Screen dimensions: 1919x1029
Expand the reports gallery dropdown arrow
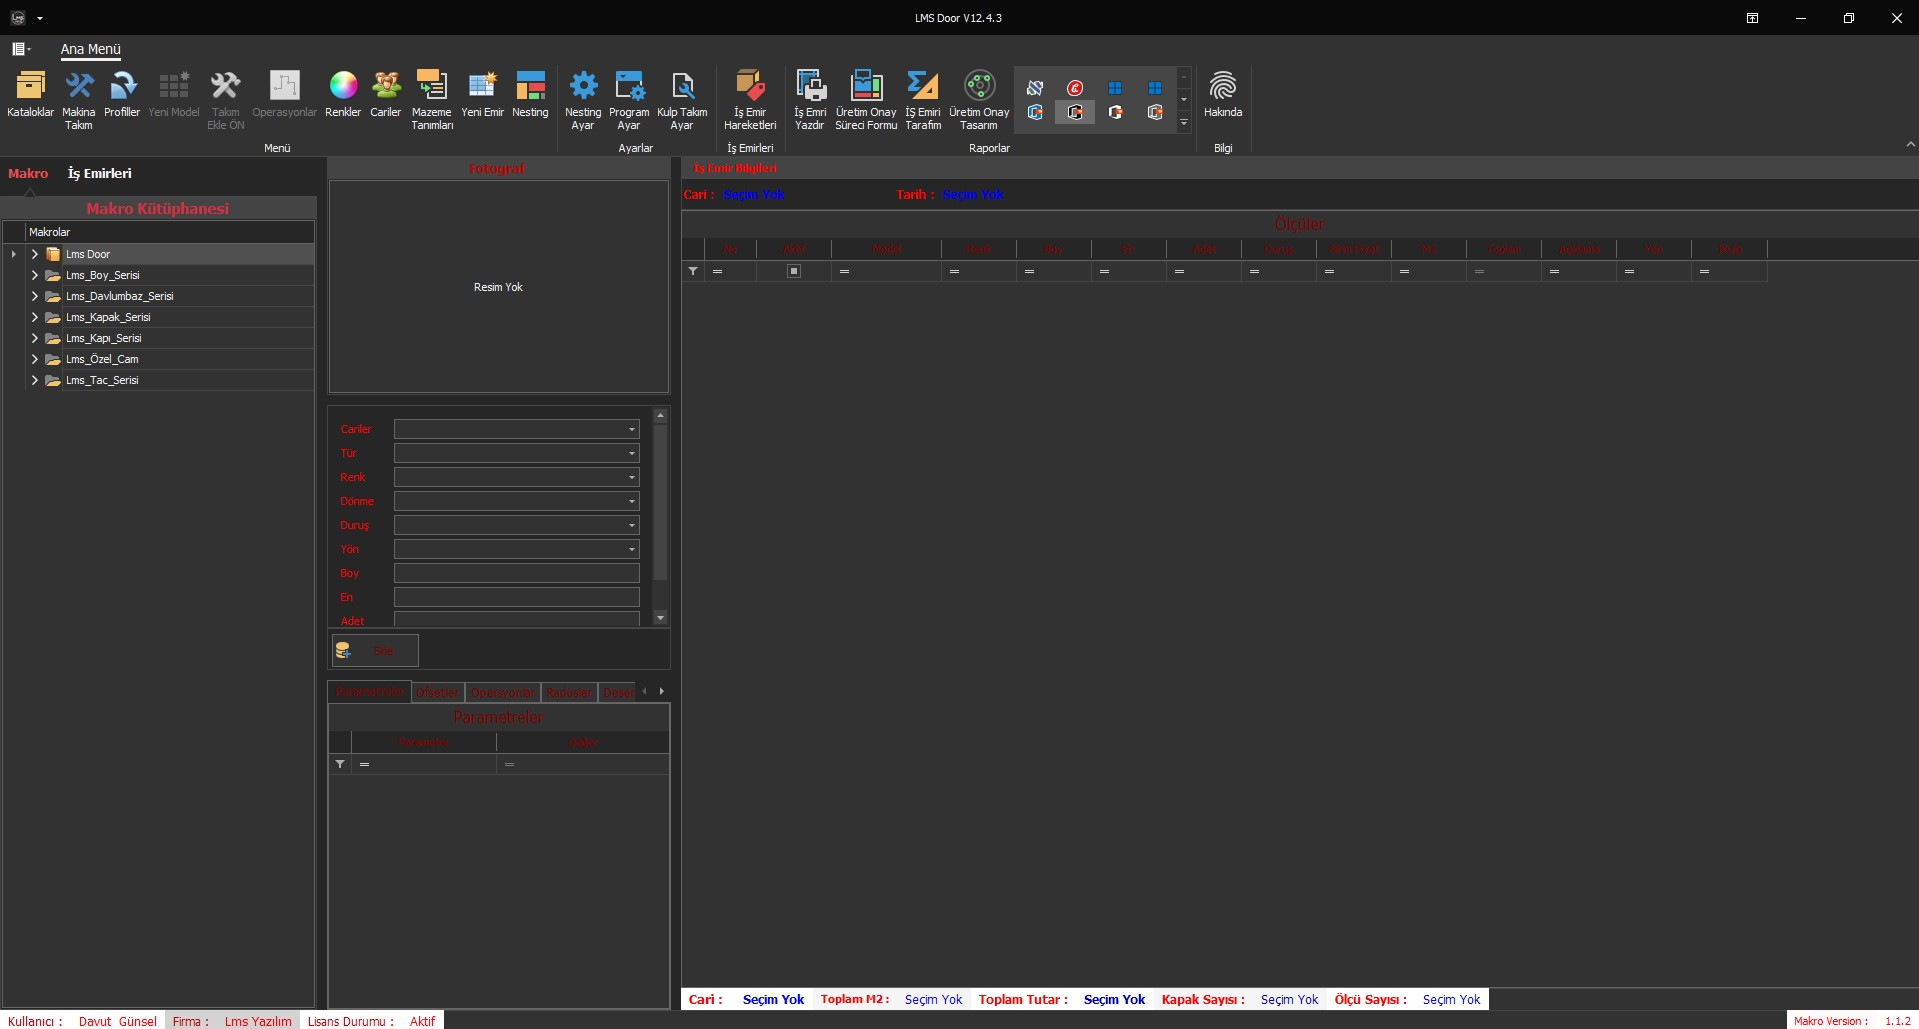(1184, 123)
